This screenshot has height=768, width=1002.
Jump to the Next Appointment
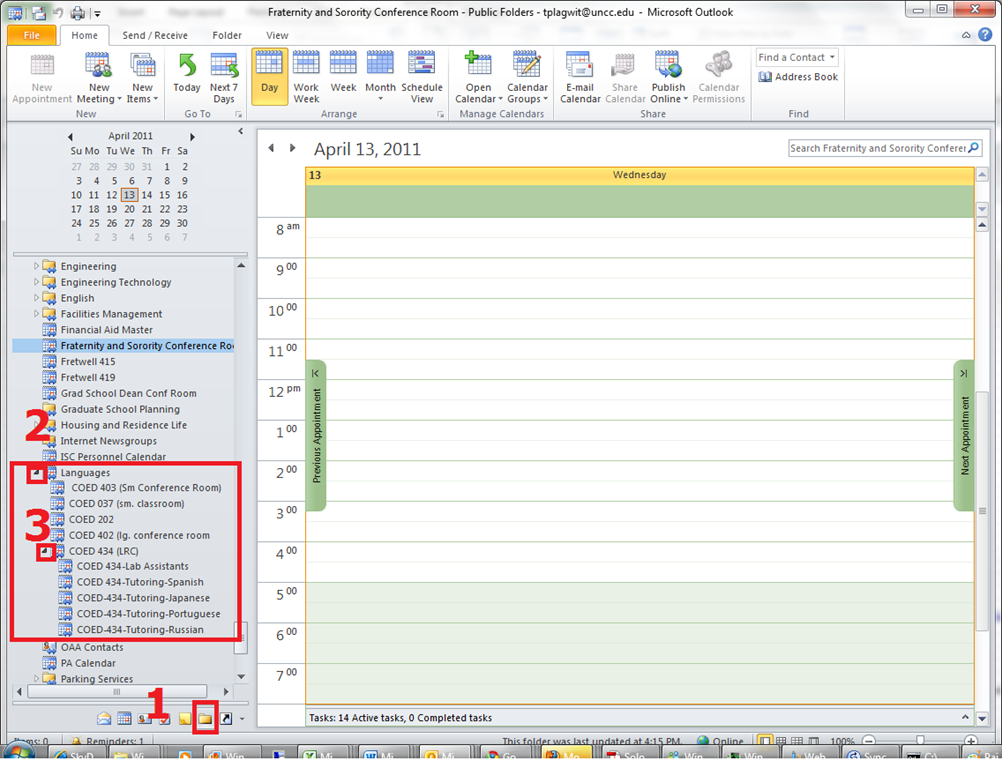coord(964,435)
